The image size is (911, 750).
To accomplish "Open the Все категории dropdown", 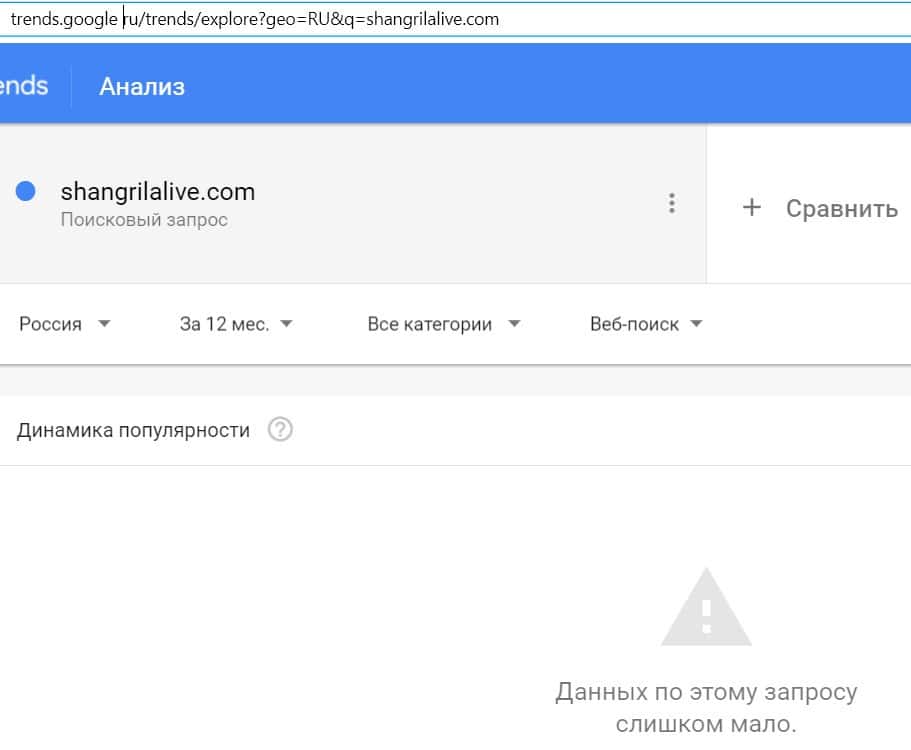I will click(444, 324).
